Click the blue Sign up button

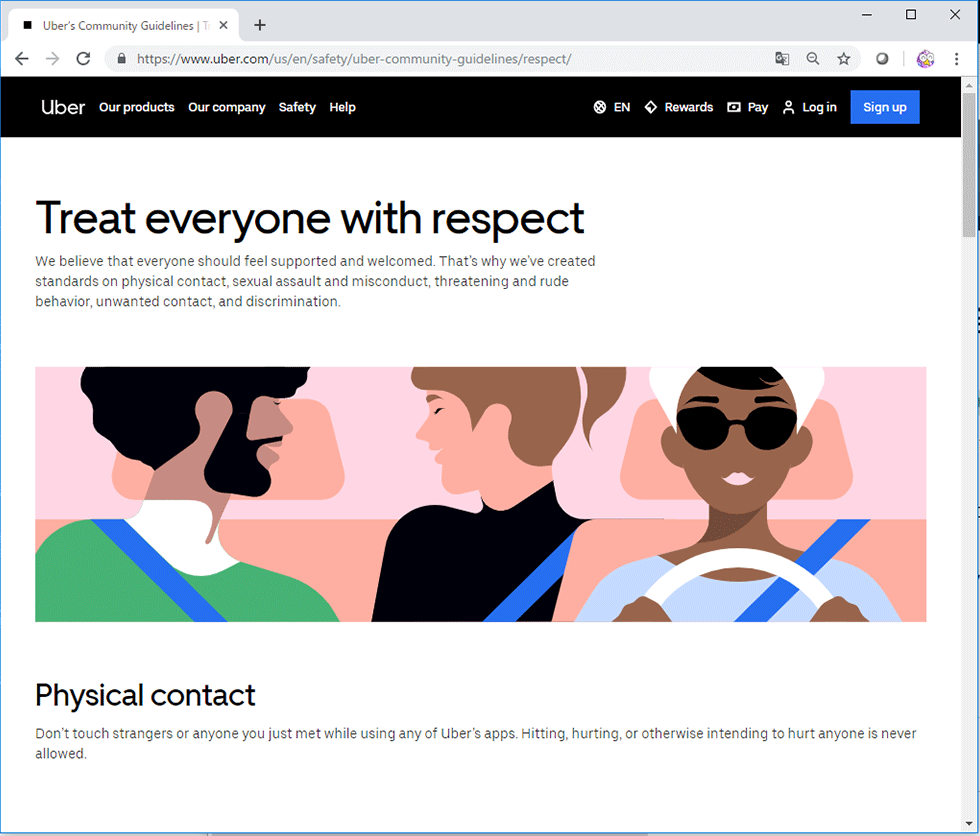click(x=885, y=107)
